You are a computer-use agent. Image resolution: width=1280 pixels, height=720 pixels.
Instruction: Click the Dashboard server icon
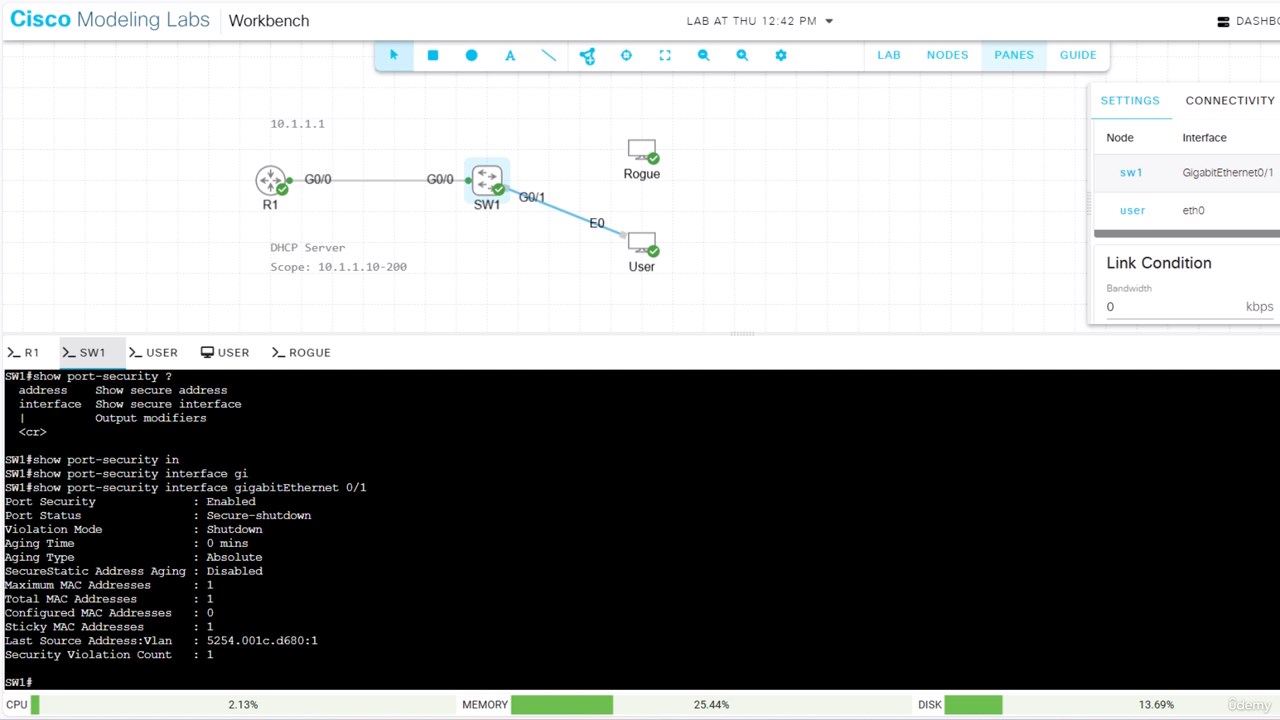[x=1223, y=21]
